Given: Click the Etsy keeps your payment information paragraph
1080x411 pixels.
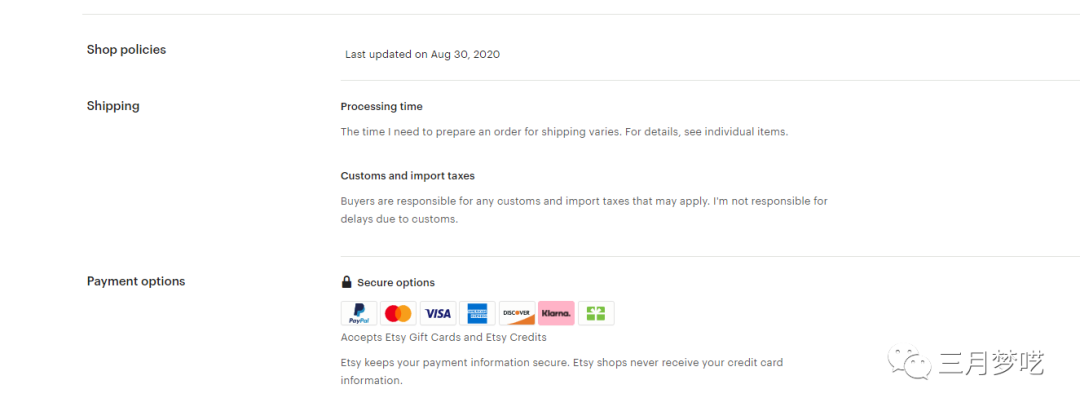Looking at the screenshot, I should (561, 370).
